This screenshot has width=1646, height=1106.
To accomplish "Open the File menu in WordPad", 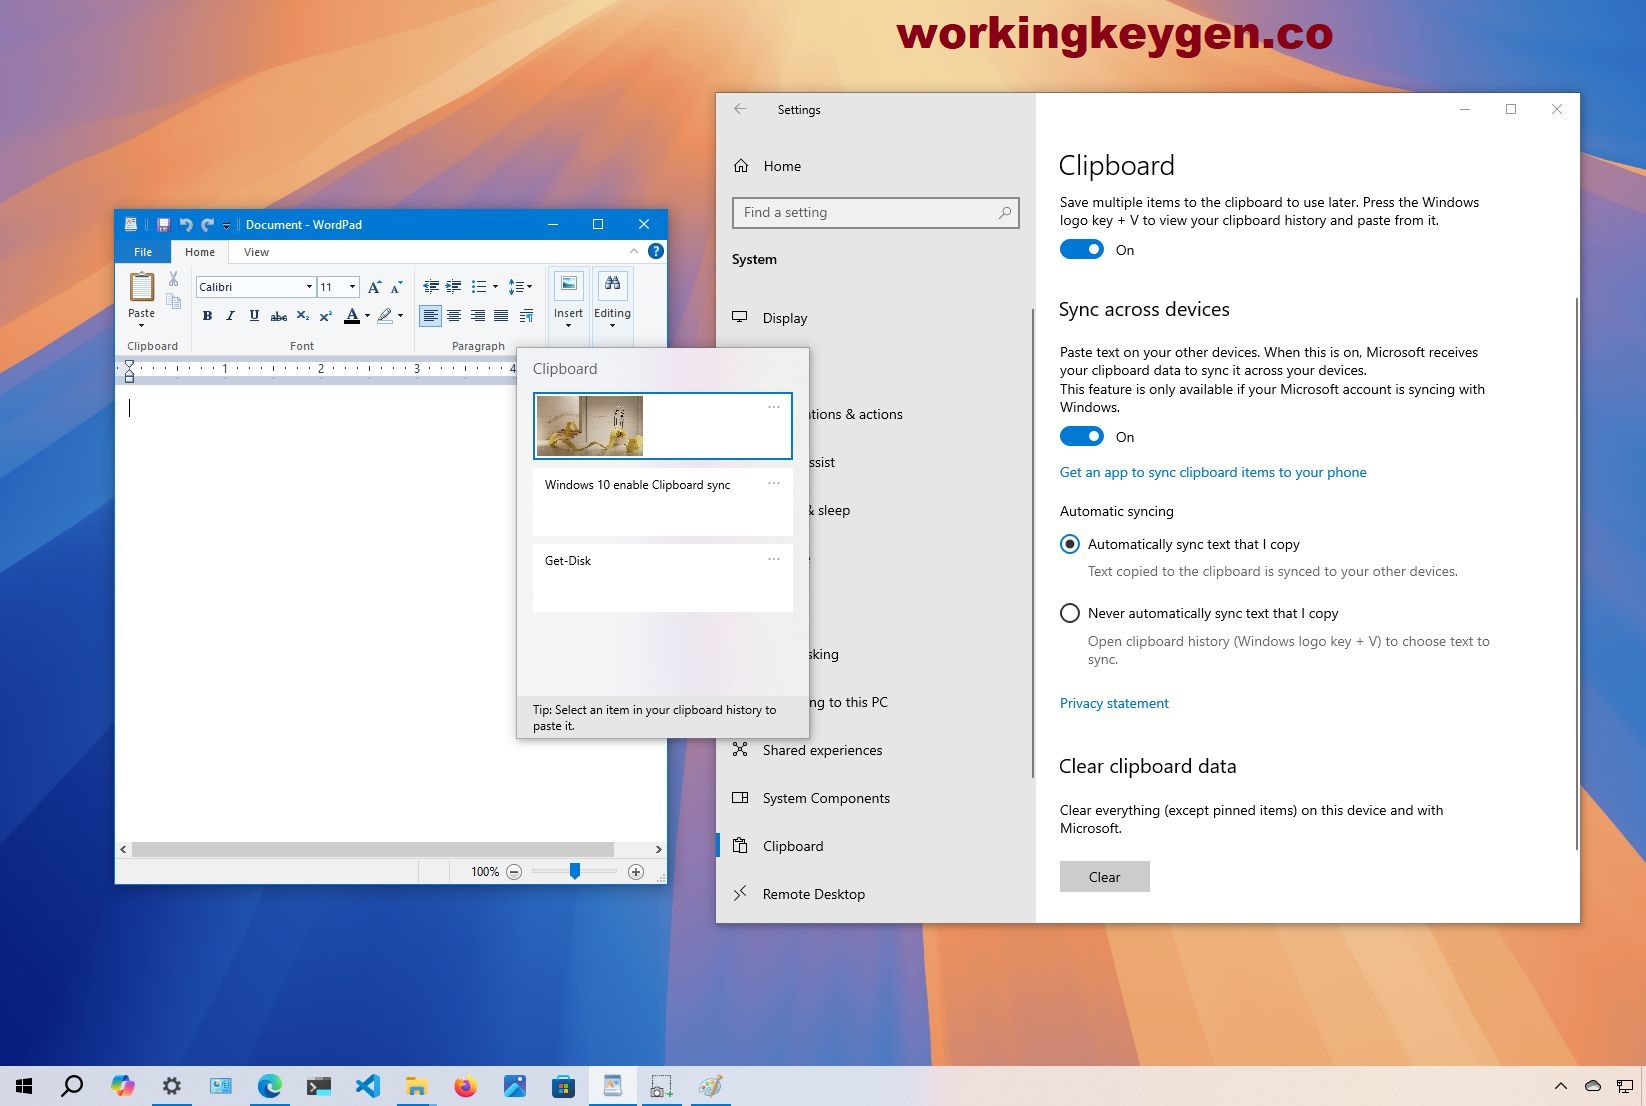I will click(142, 252).
